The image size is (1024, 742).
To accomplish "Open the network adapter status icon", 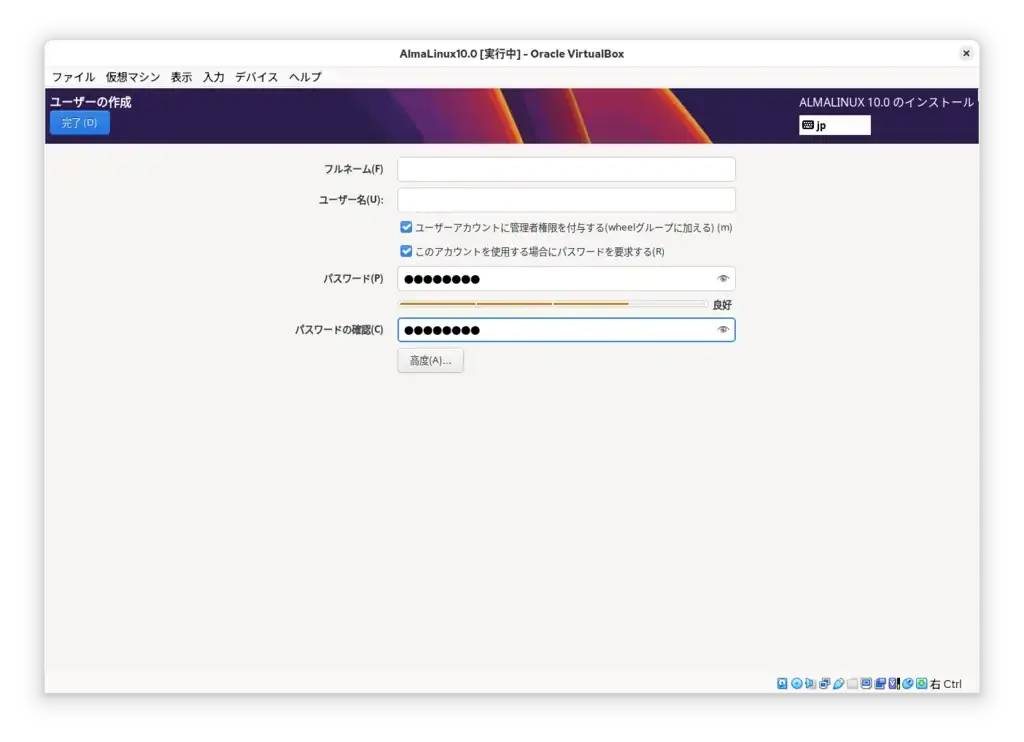I will click(824, 683).
